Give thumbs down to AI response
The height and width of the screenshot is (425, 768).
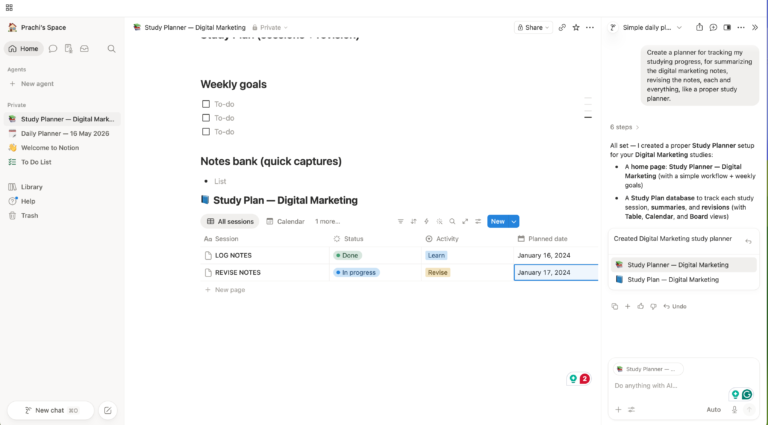pyautogui.click(x=653, y=307)
